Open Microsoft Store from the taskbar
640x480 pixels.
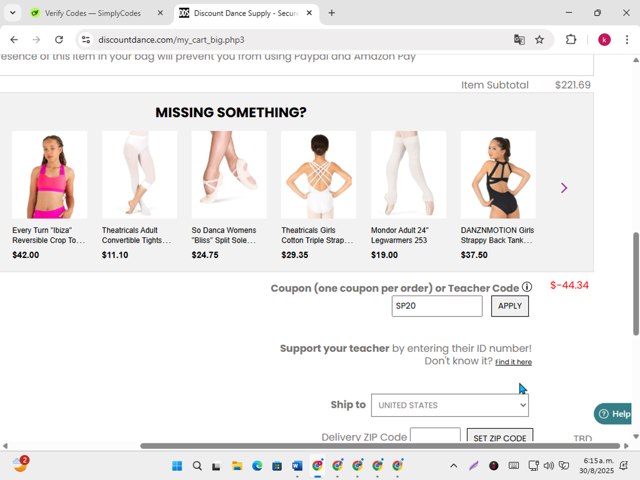(x=277, y=466)
